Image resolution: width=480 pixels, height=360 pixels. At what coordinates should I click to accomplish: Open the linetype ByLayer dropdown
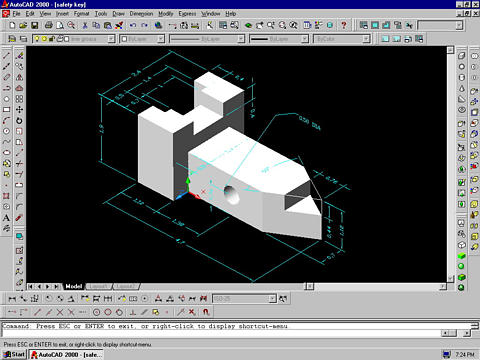[x=241, y=39]
